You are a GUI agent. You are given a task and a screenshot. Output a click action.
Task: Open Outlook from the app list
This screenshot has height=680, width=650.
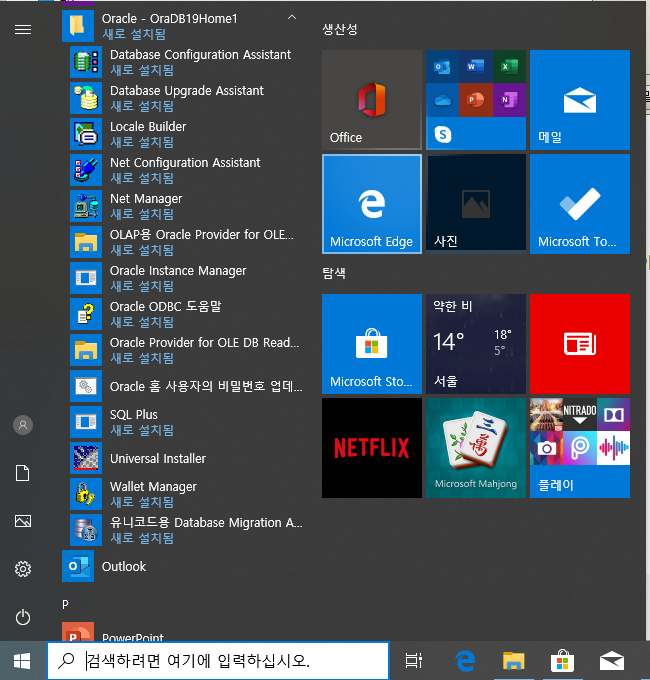pos(184,566)
